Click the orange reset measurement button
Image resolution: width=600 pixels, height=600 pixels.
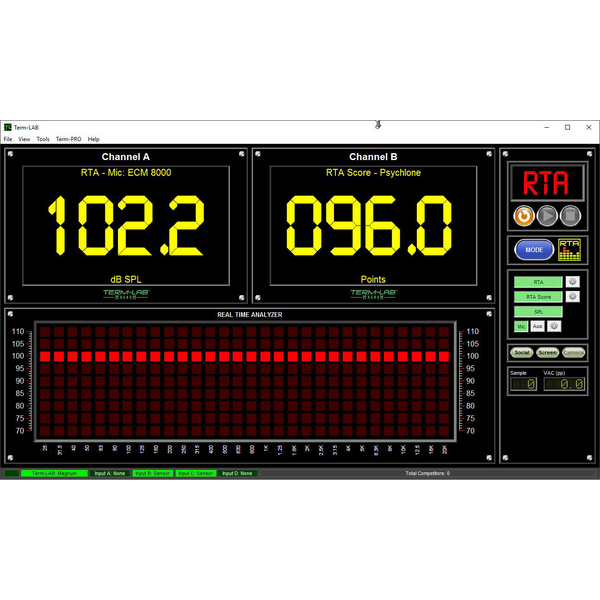coord(524,216)
